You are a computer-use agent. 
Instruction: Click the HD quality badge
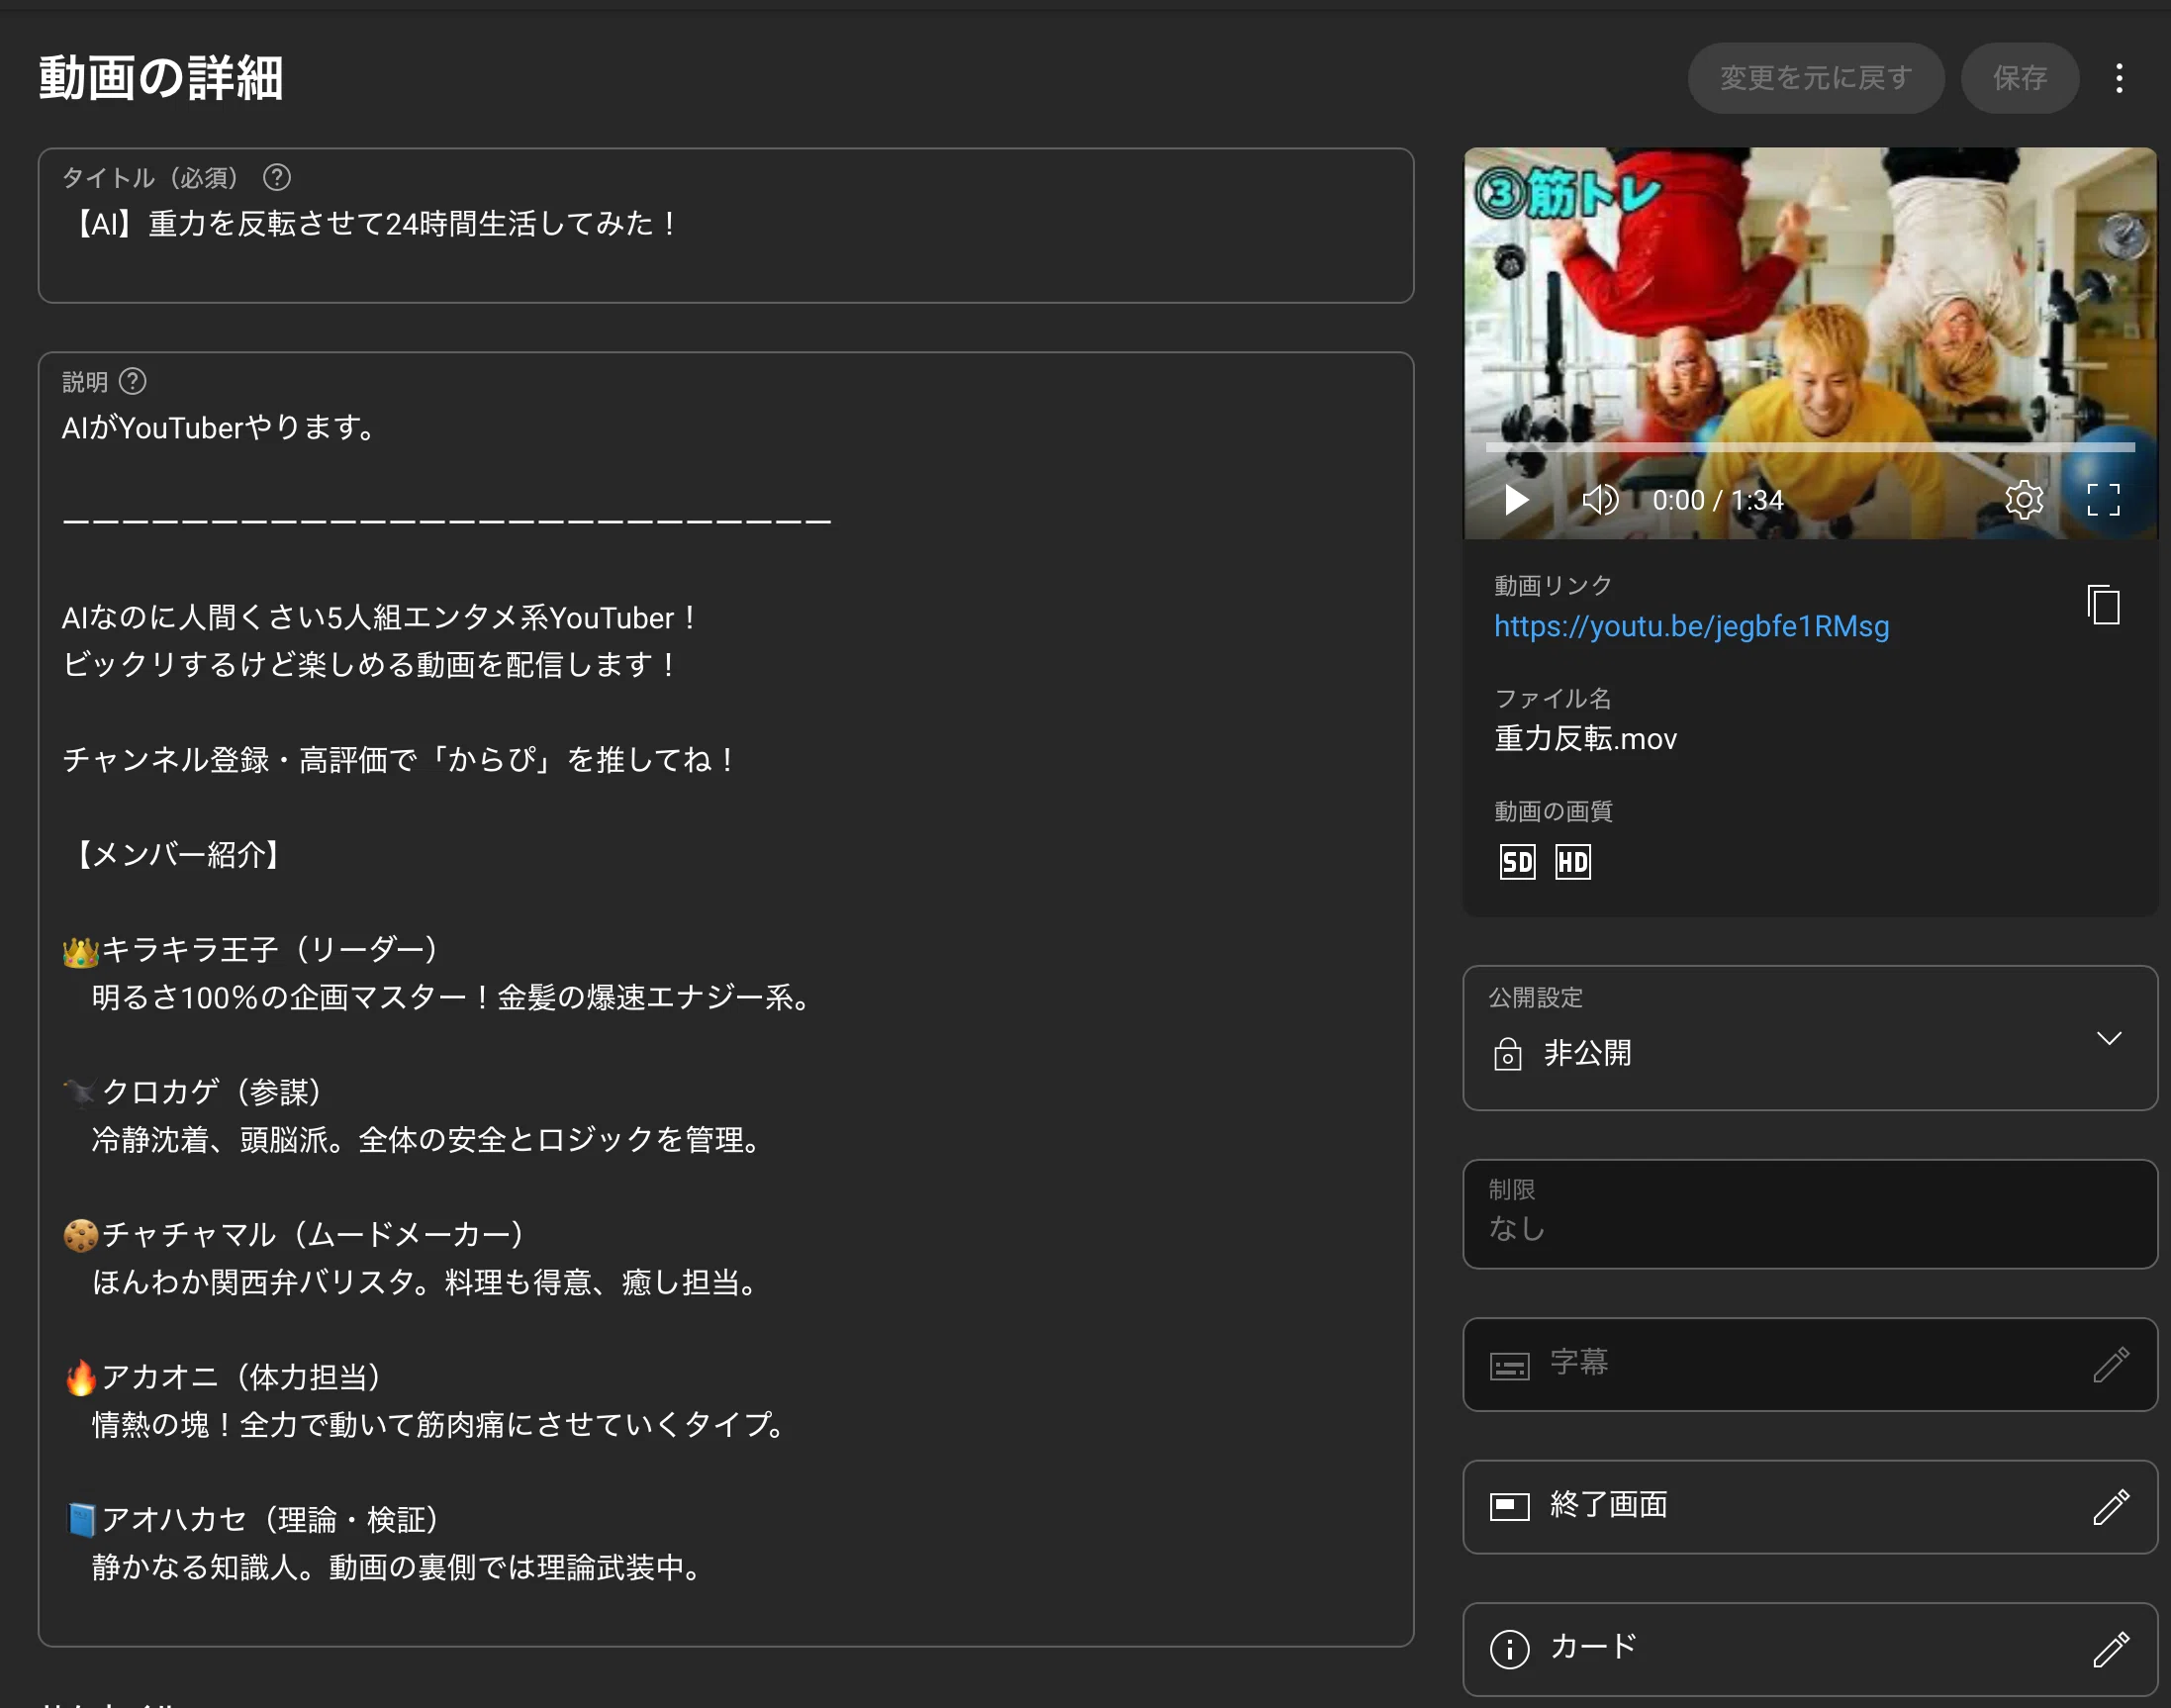click(x=1572, y=861)
